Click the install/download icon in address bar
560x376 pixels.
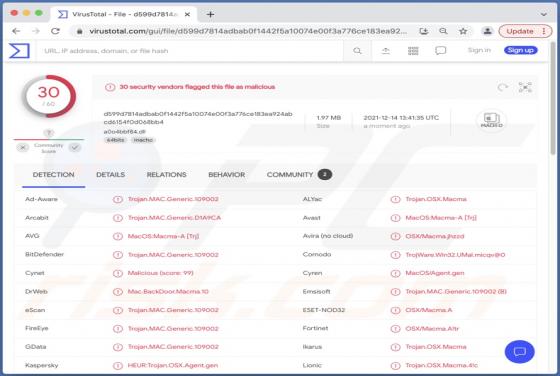[x=424, y=31]
